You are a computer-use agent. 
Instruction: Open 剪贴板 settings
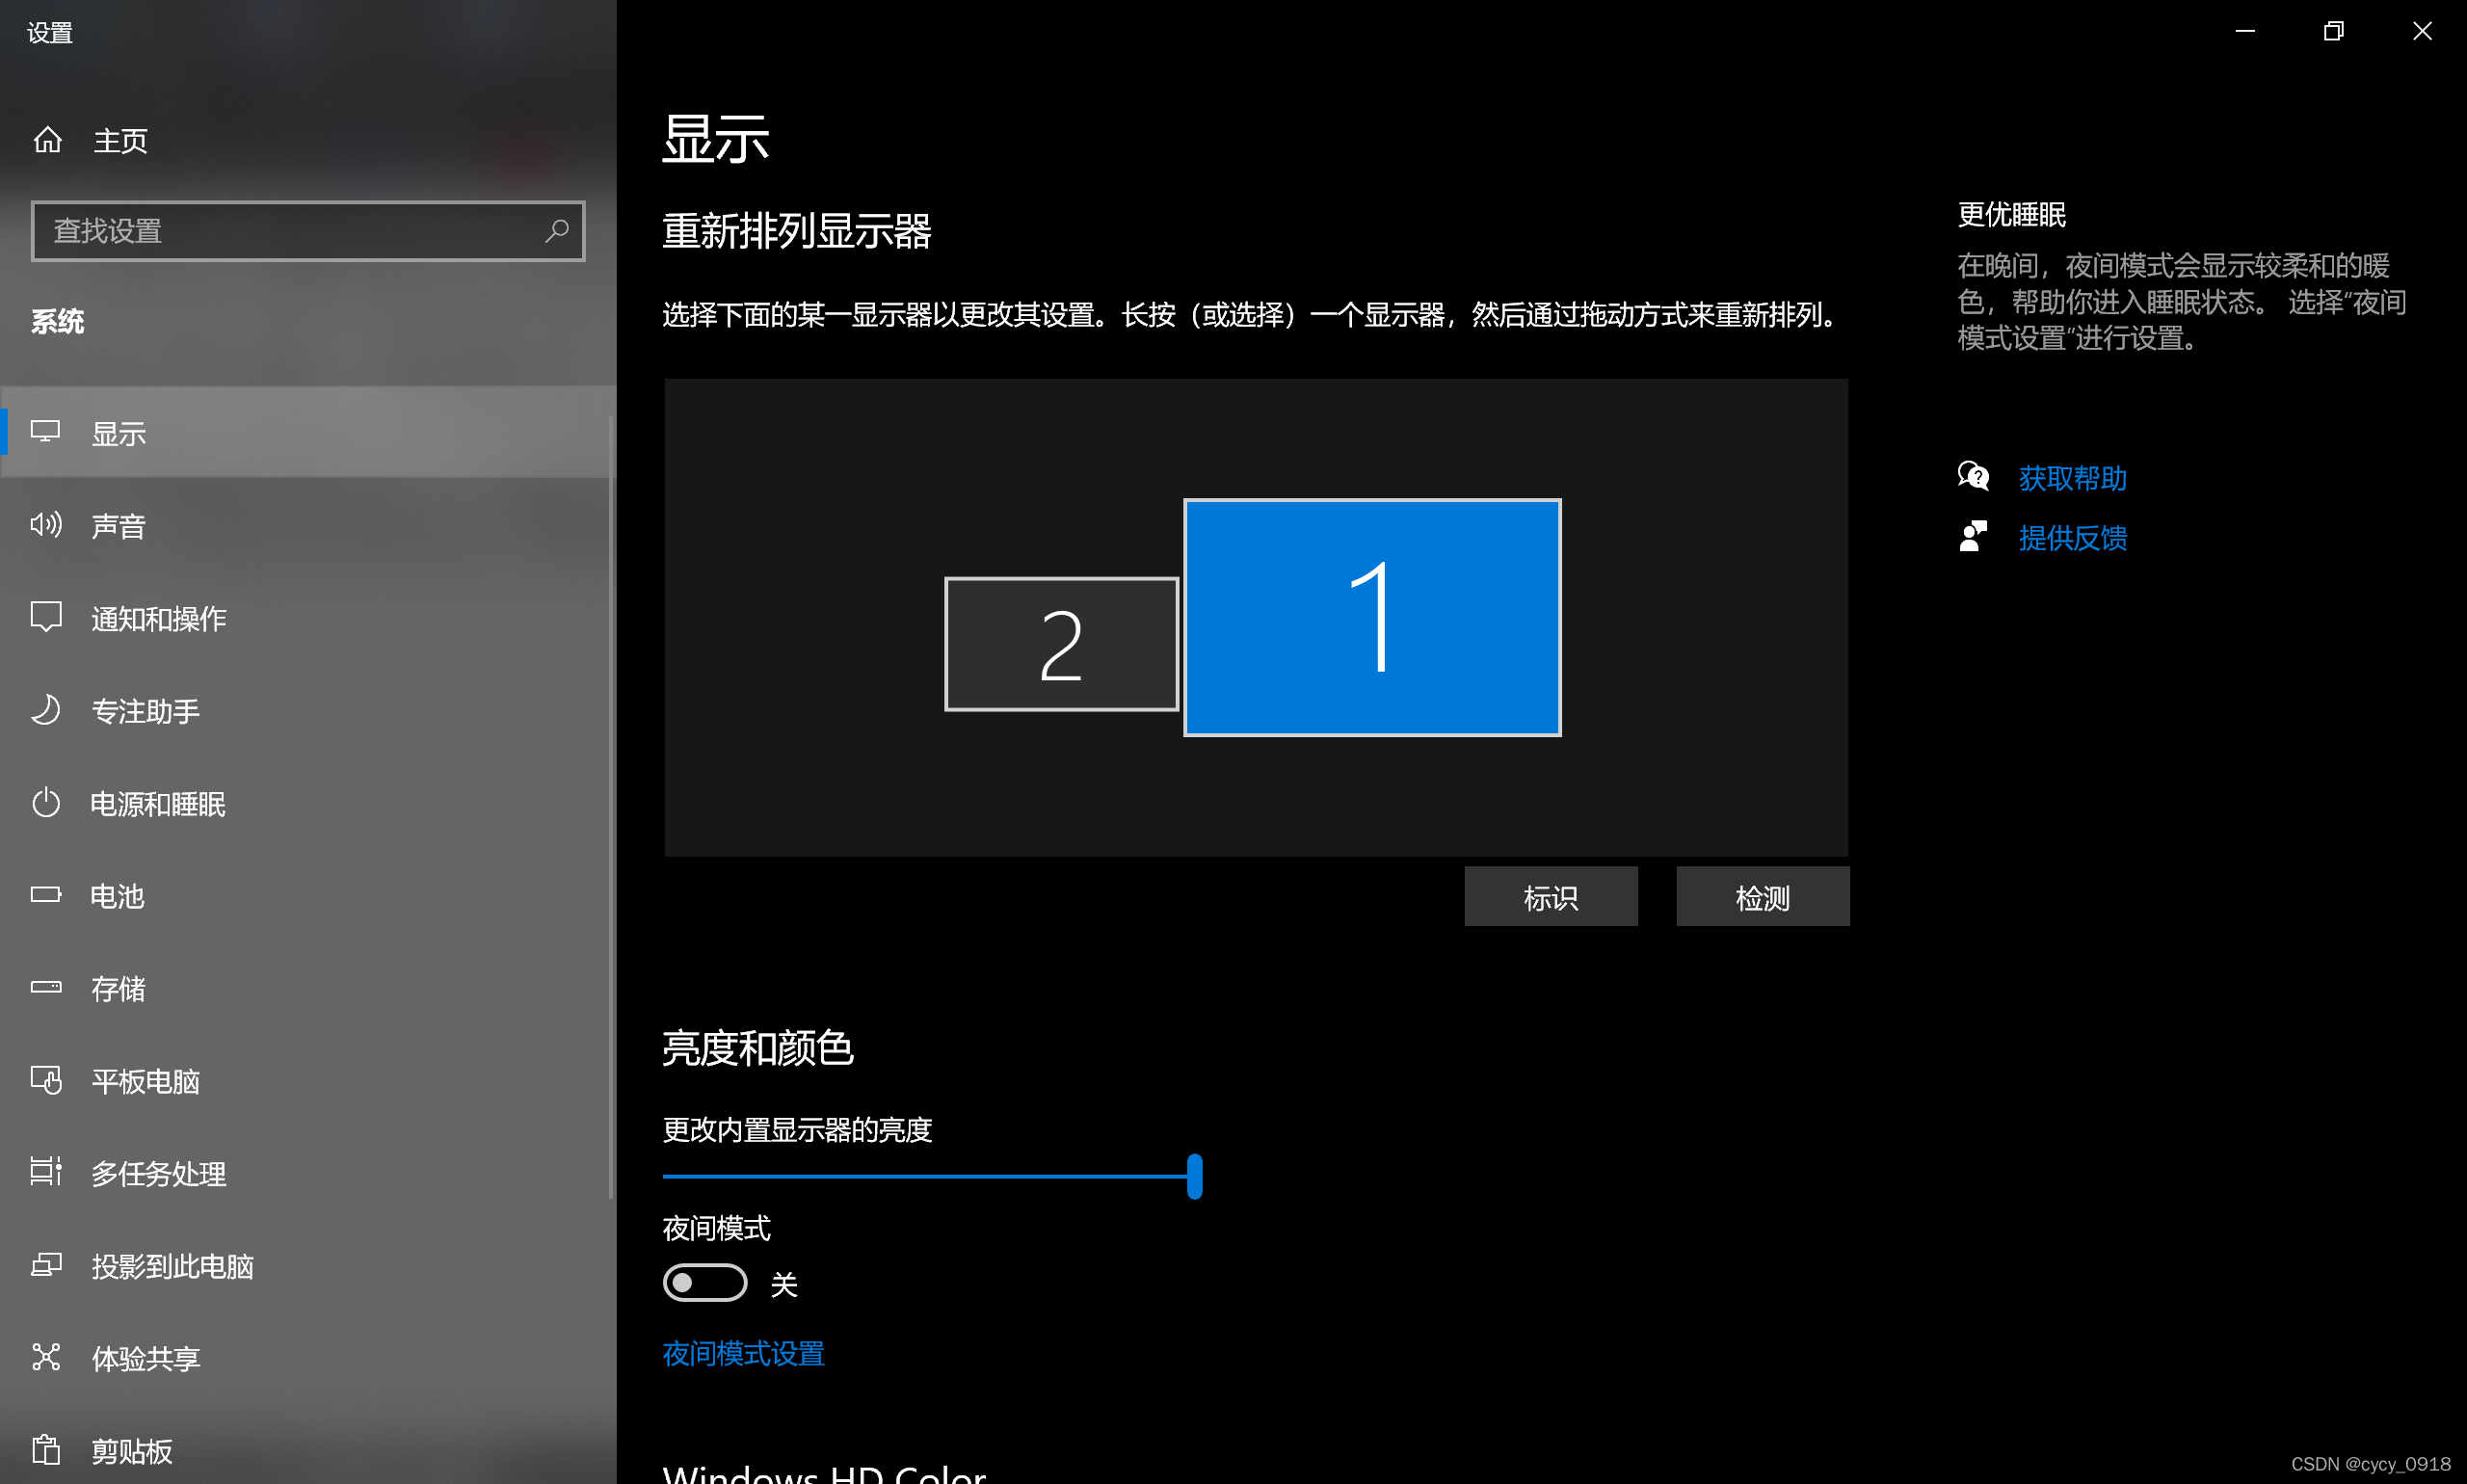click(308, 1449)
